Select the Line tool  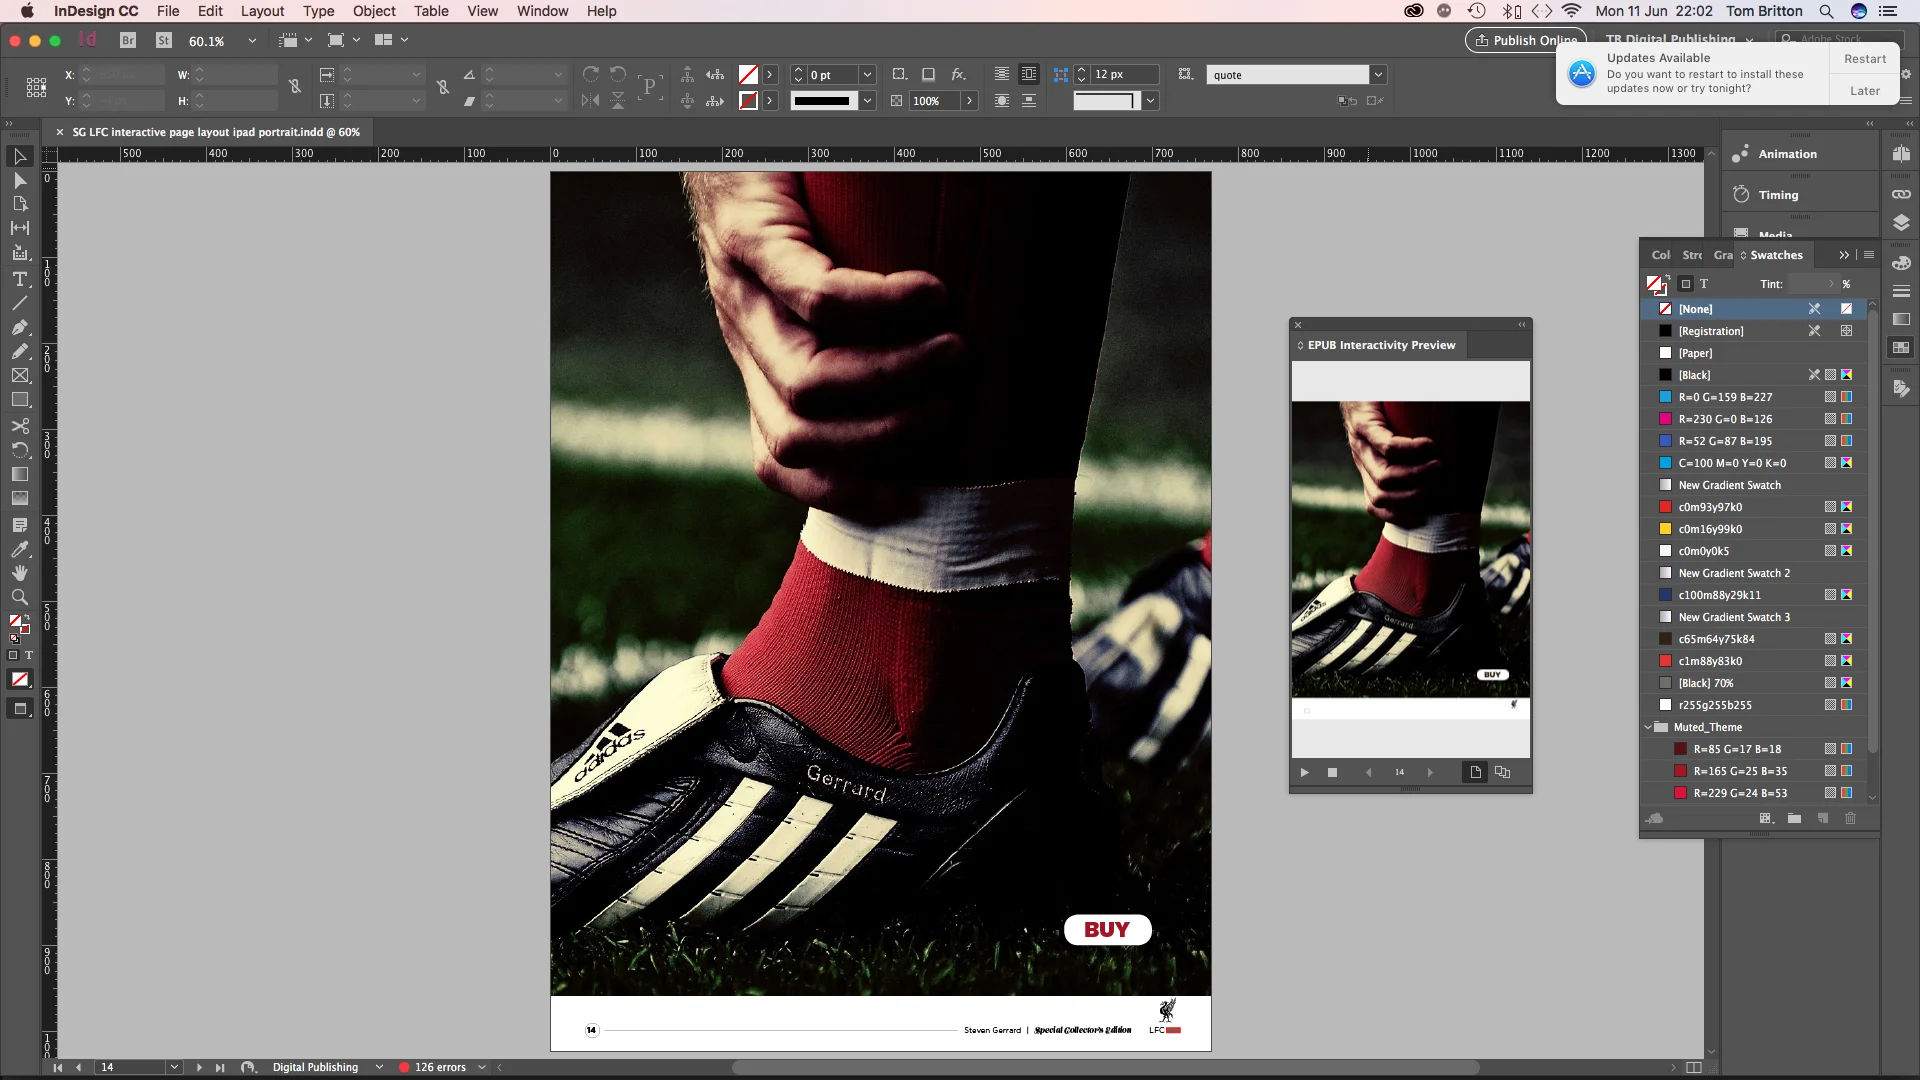click(x=19, y=303)
